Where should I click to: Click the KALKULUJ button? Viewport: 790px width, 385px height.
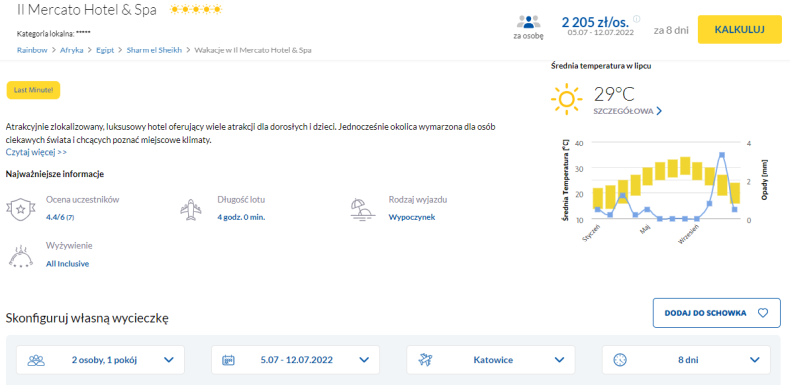[x=740, y=29]
